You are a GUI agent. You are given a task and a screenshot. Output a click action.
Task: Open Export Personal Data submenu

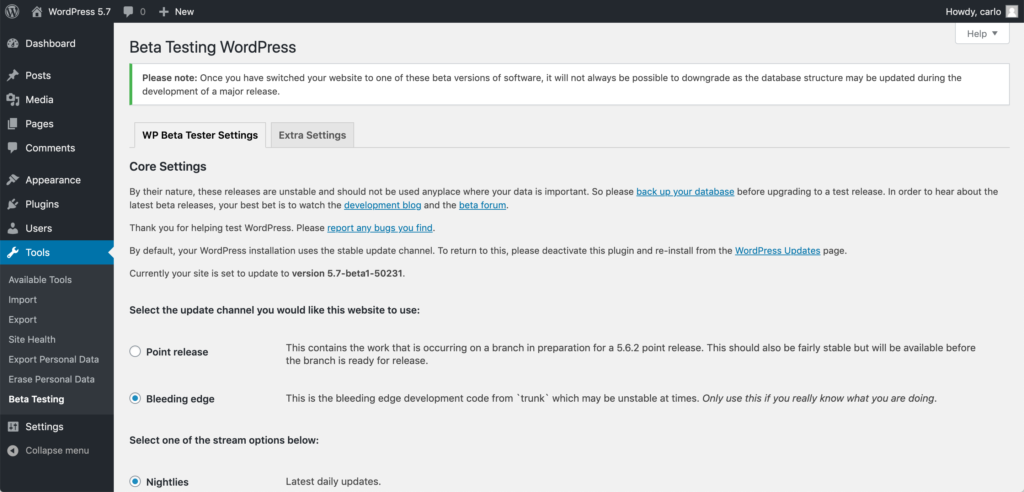click(54, 359)
